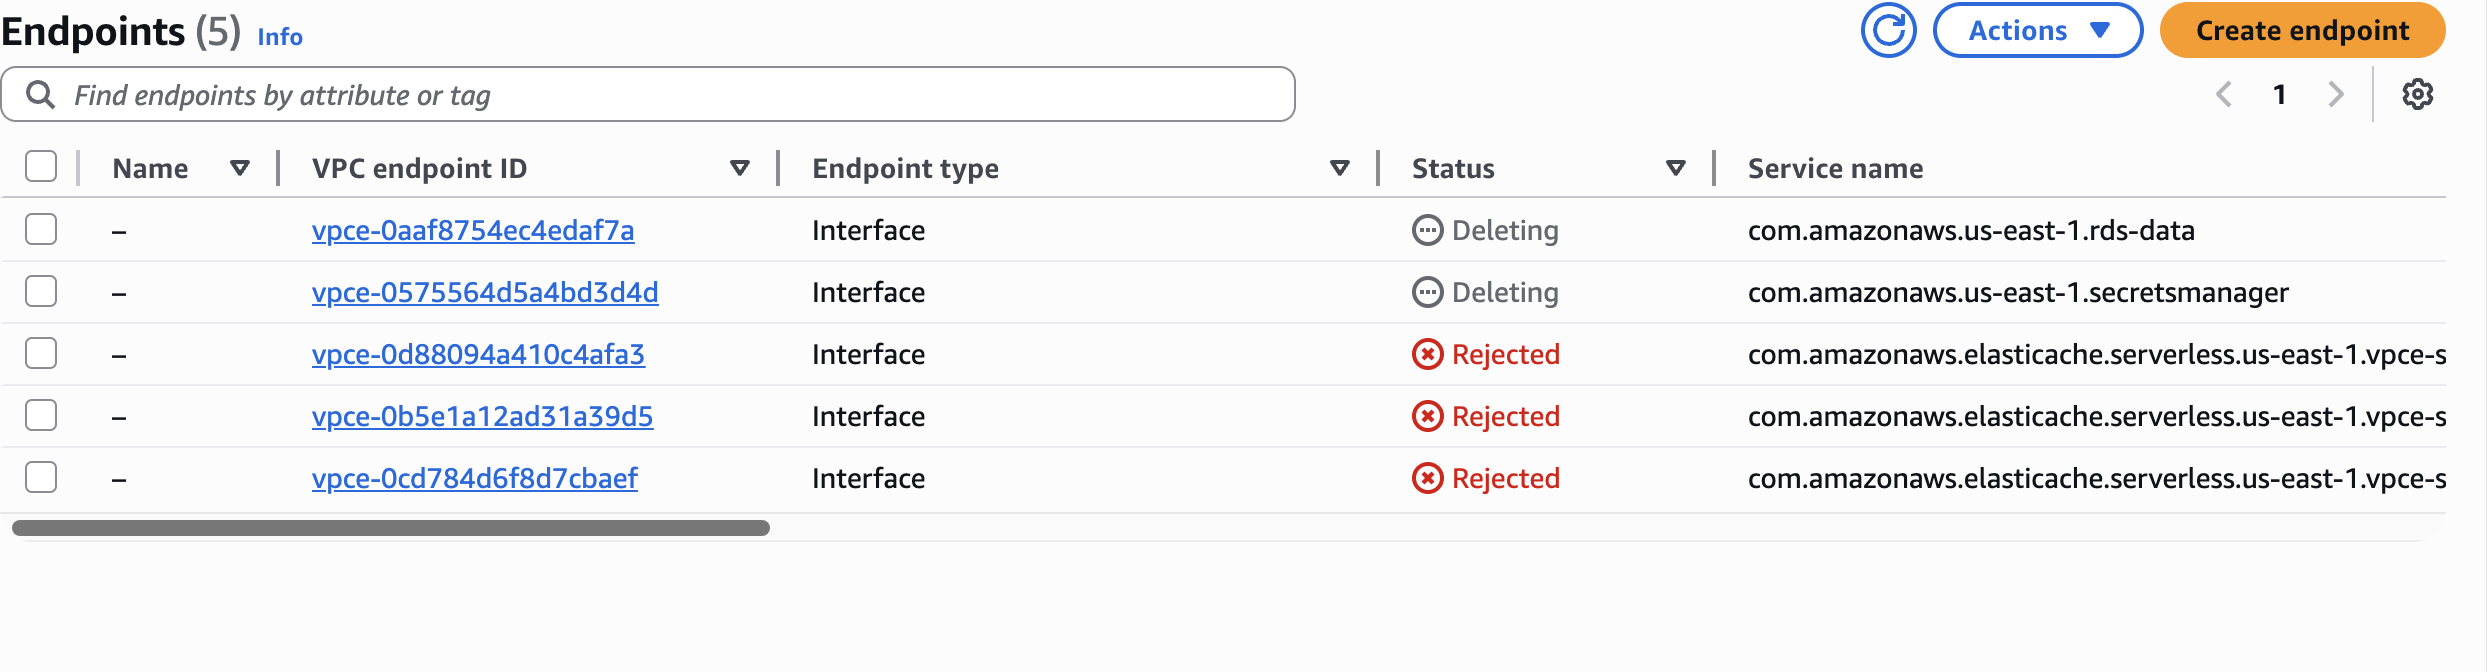2487x672 pixels.
Task: Click Rejected status icon for vpce-0cd784d6f8d7cbaef
Action: point(1427,478)
